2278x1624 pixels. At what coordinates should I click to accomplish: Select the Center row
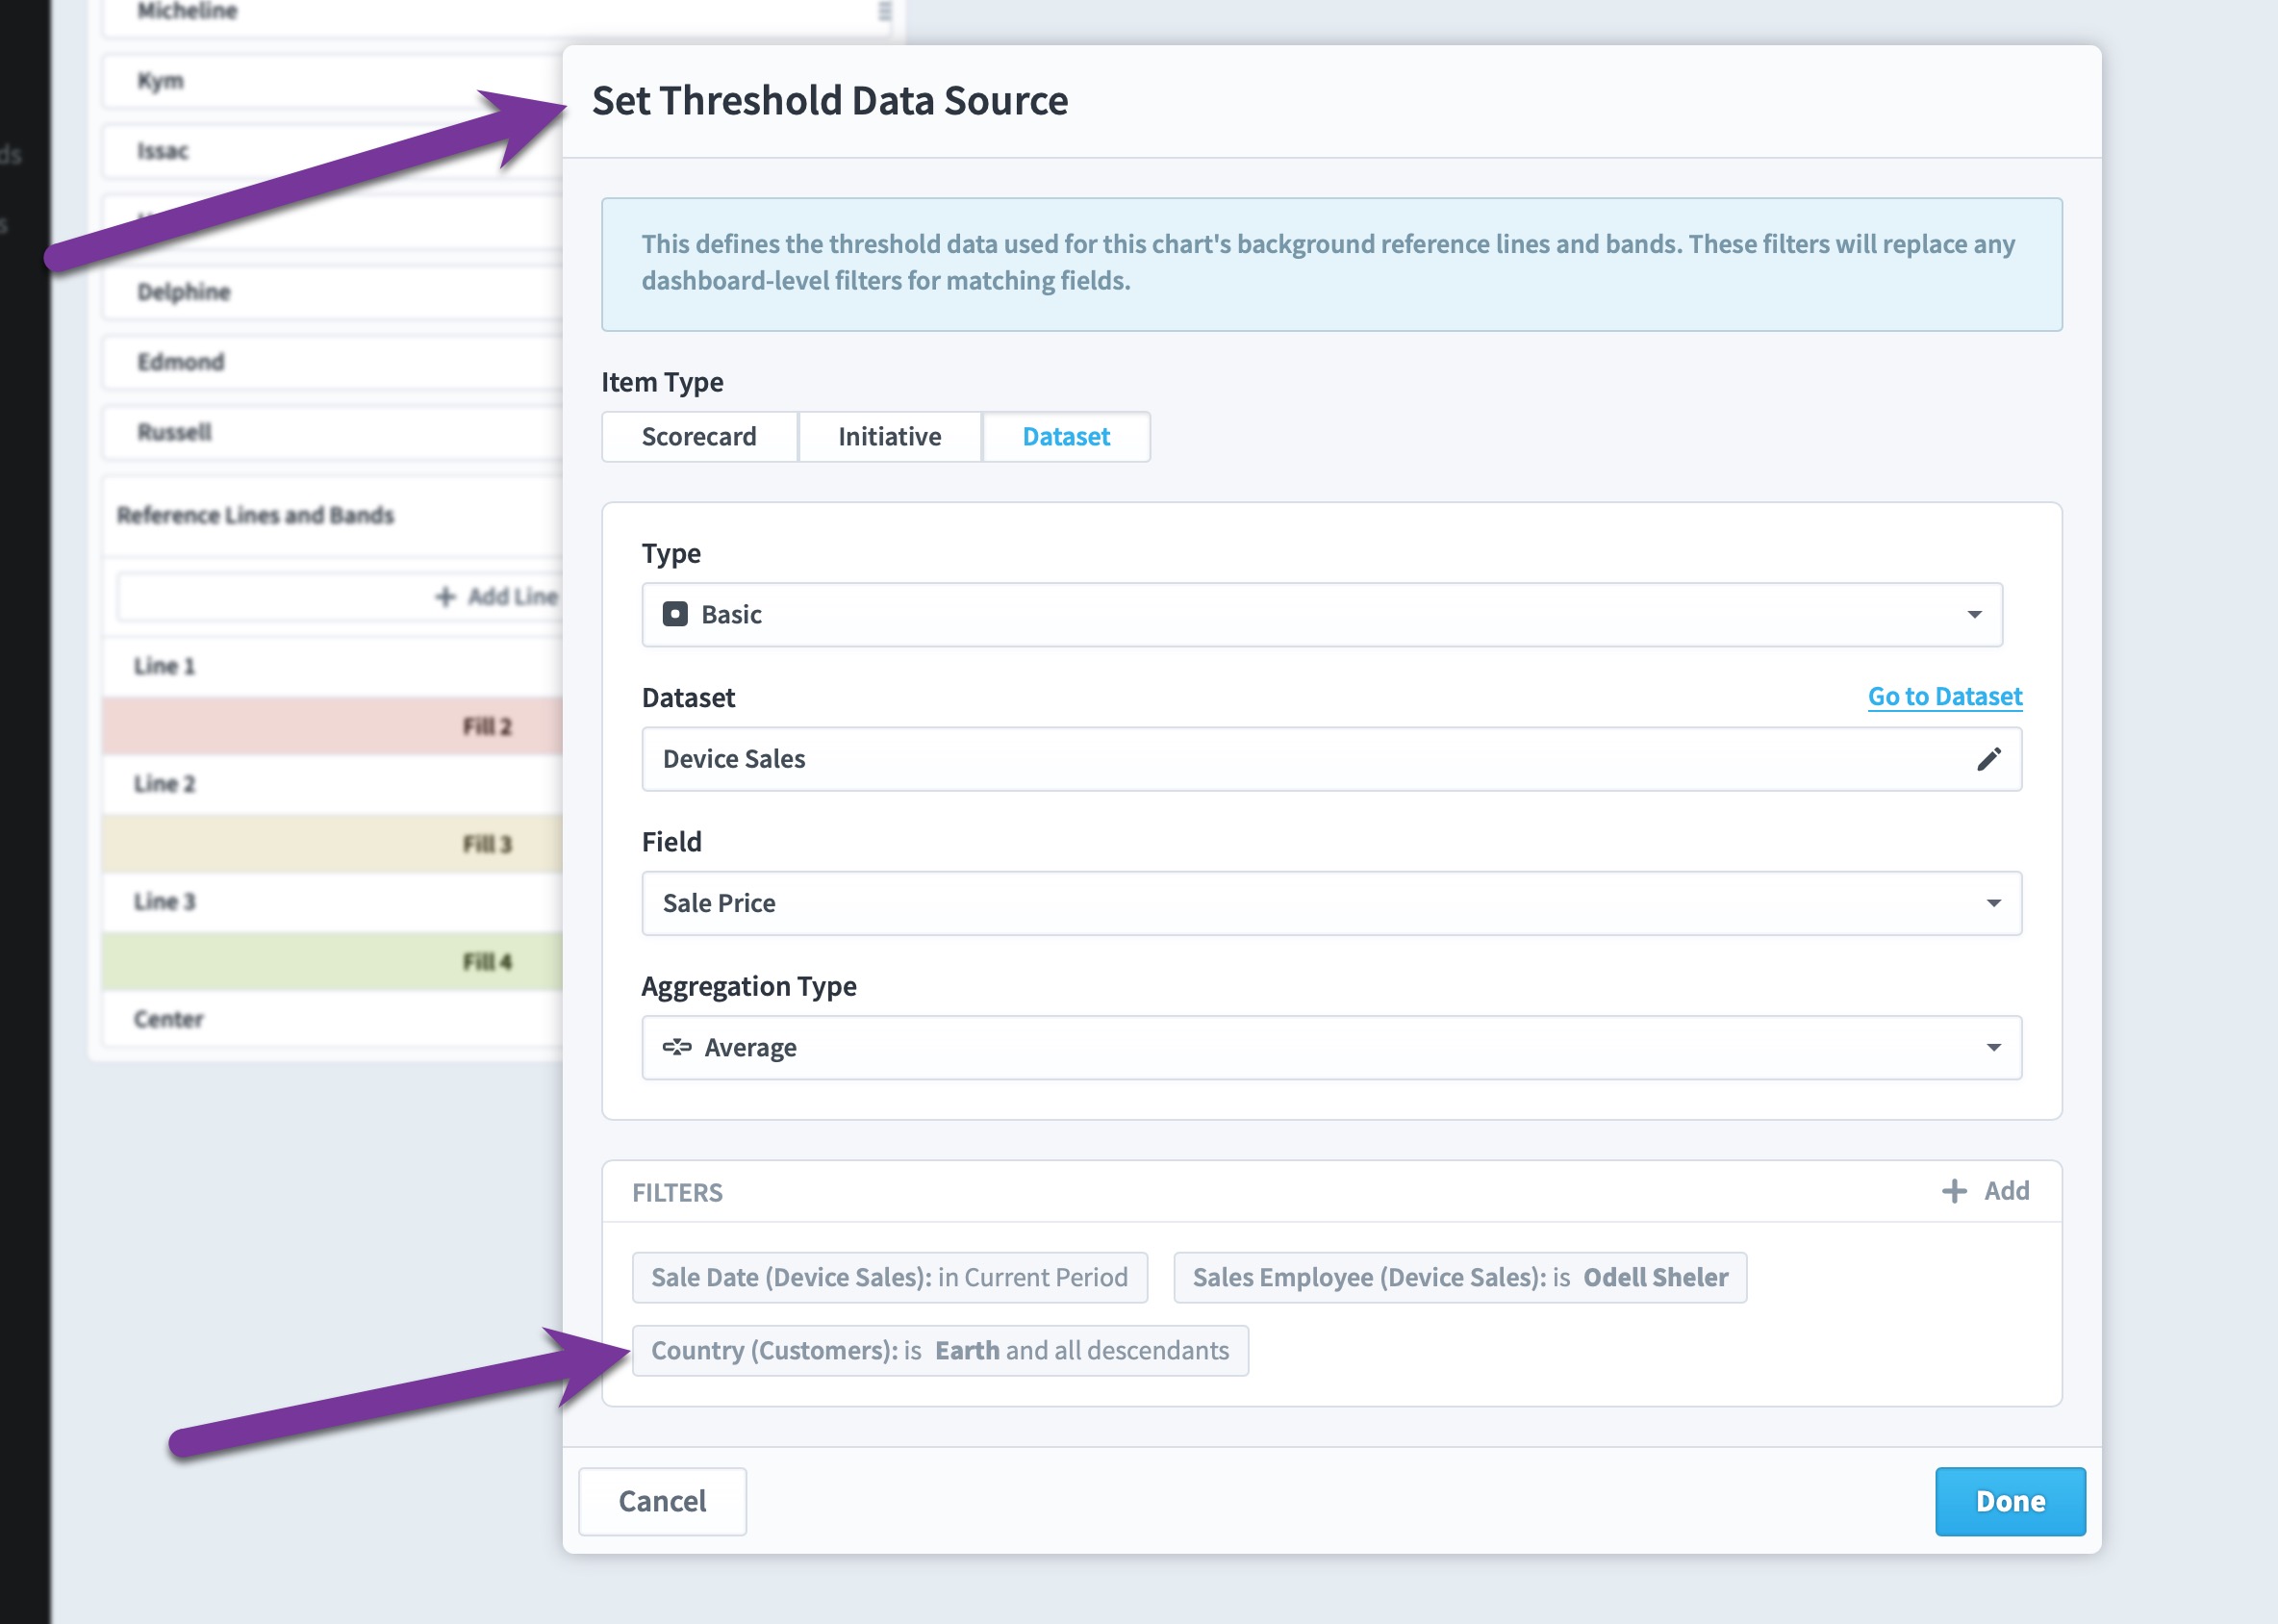(333, 1019)
